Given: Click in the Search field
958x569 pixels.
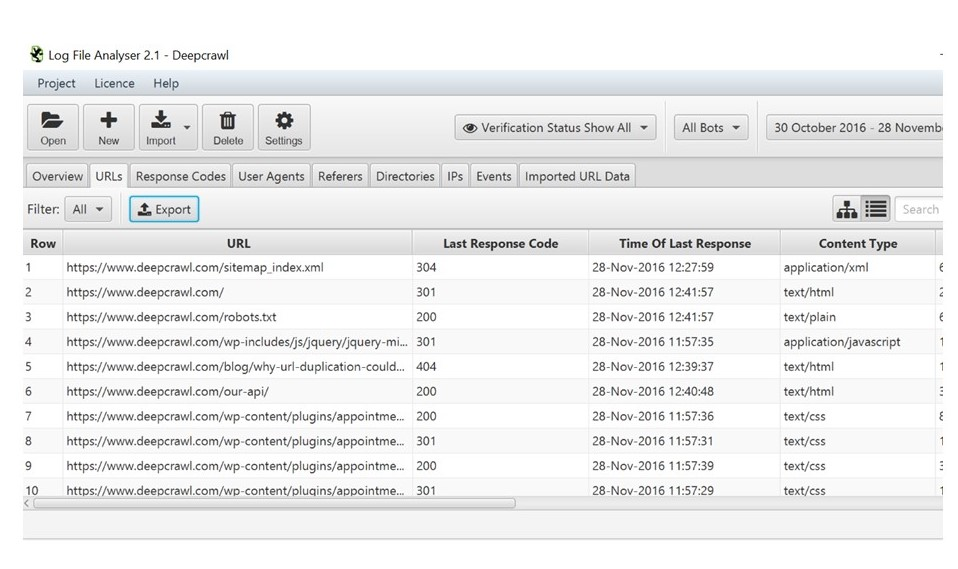Looking at the screenshot, I should pos(920,209).
